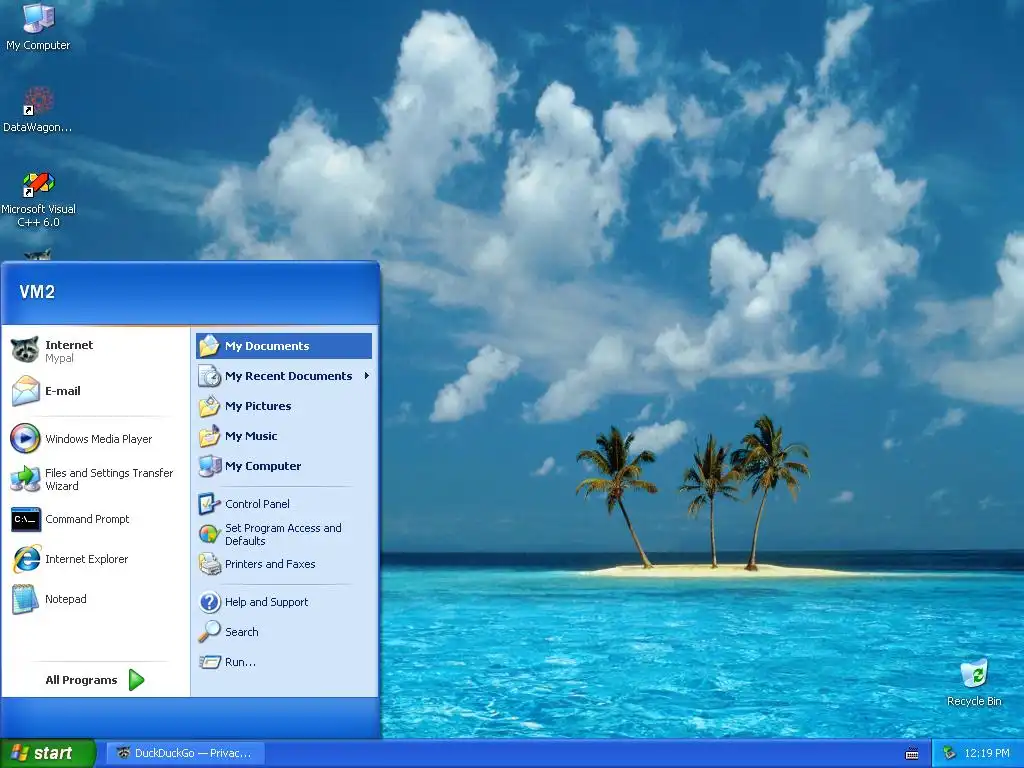Click the Start button
Viewport: 1024px width, 768px height.
click(48, 753)
